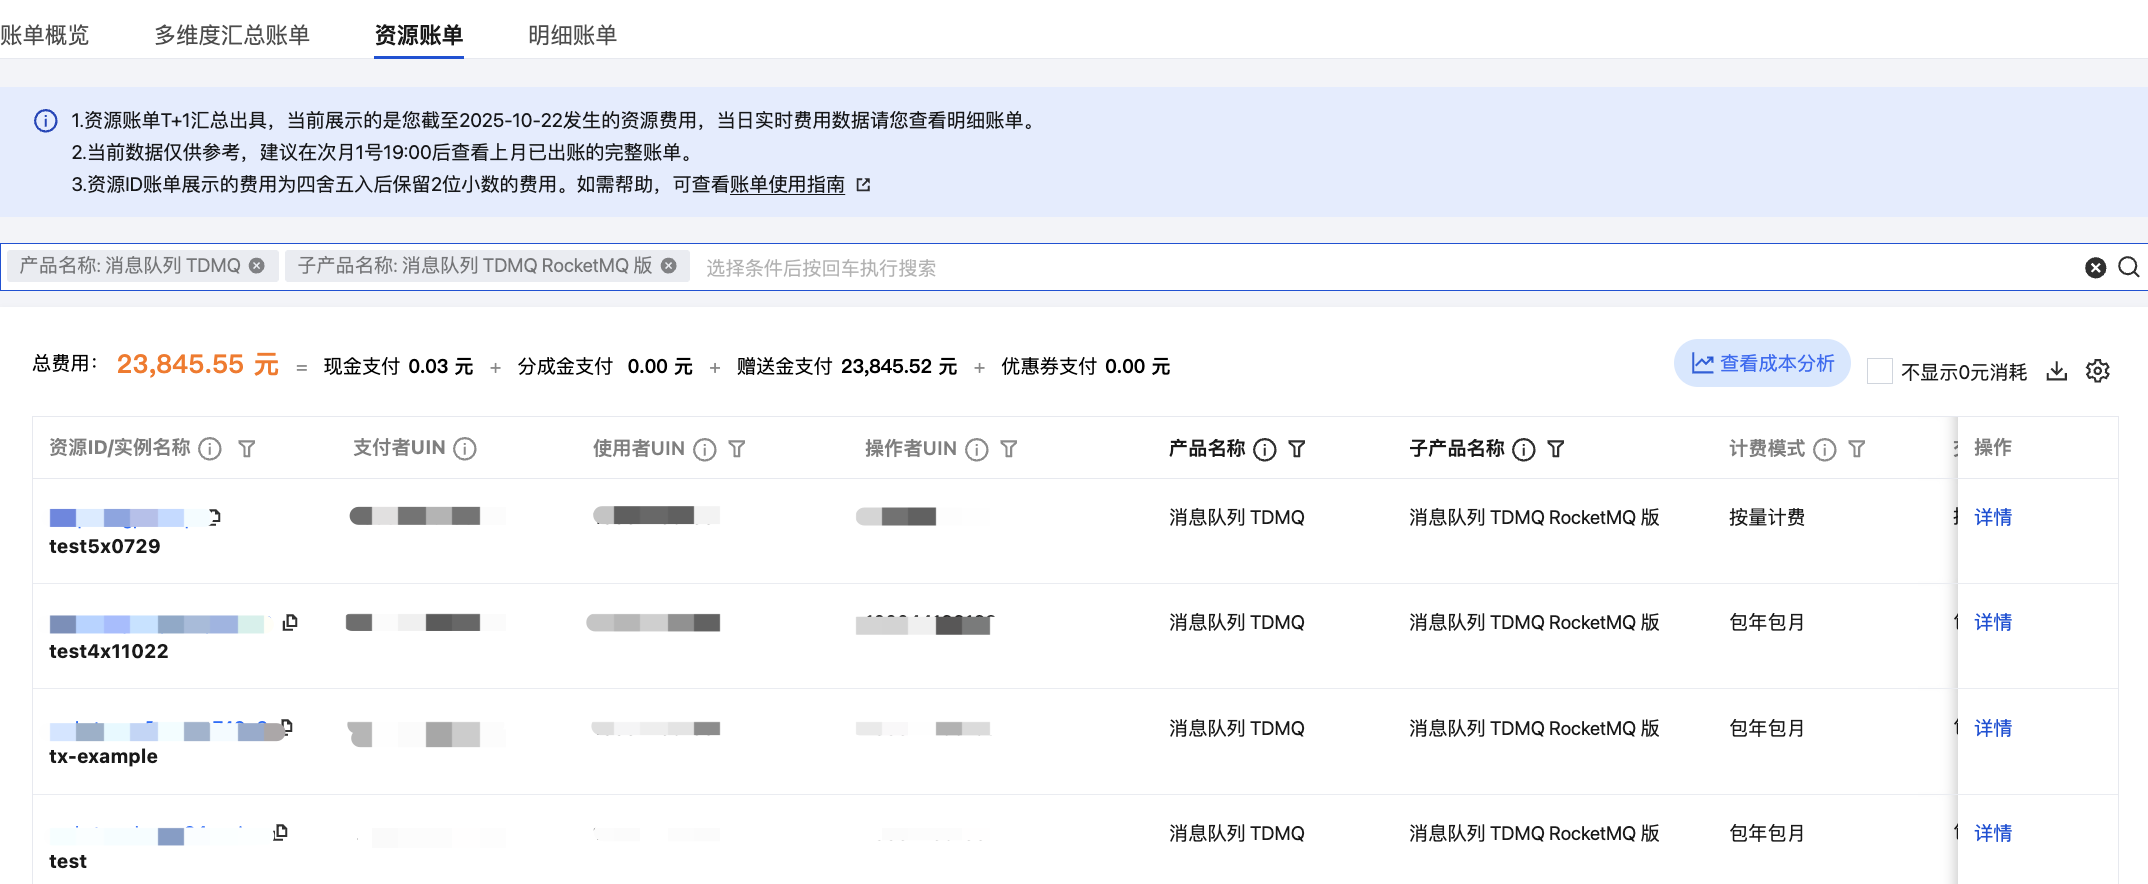This screenshot has height=884, width=2148.
Task: Open the 产品名称 column filter
Action: click(1297, 449)
